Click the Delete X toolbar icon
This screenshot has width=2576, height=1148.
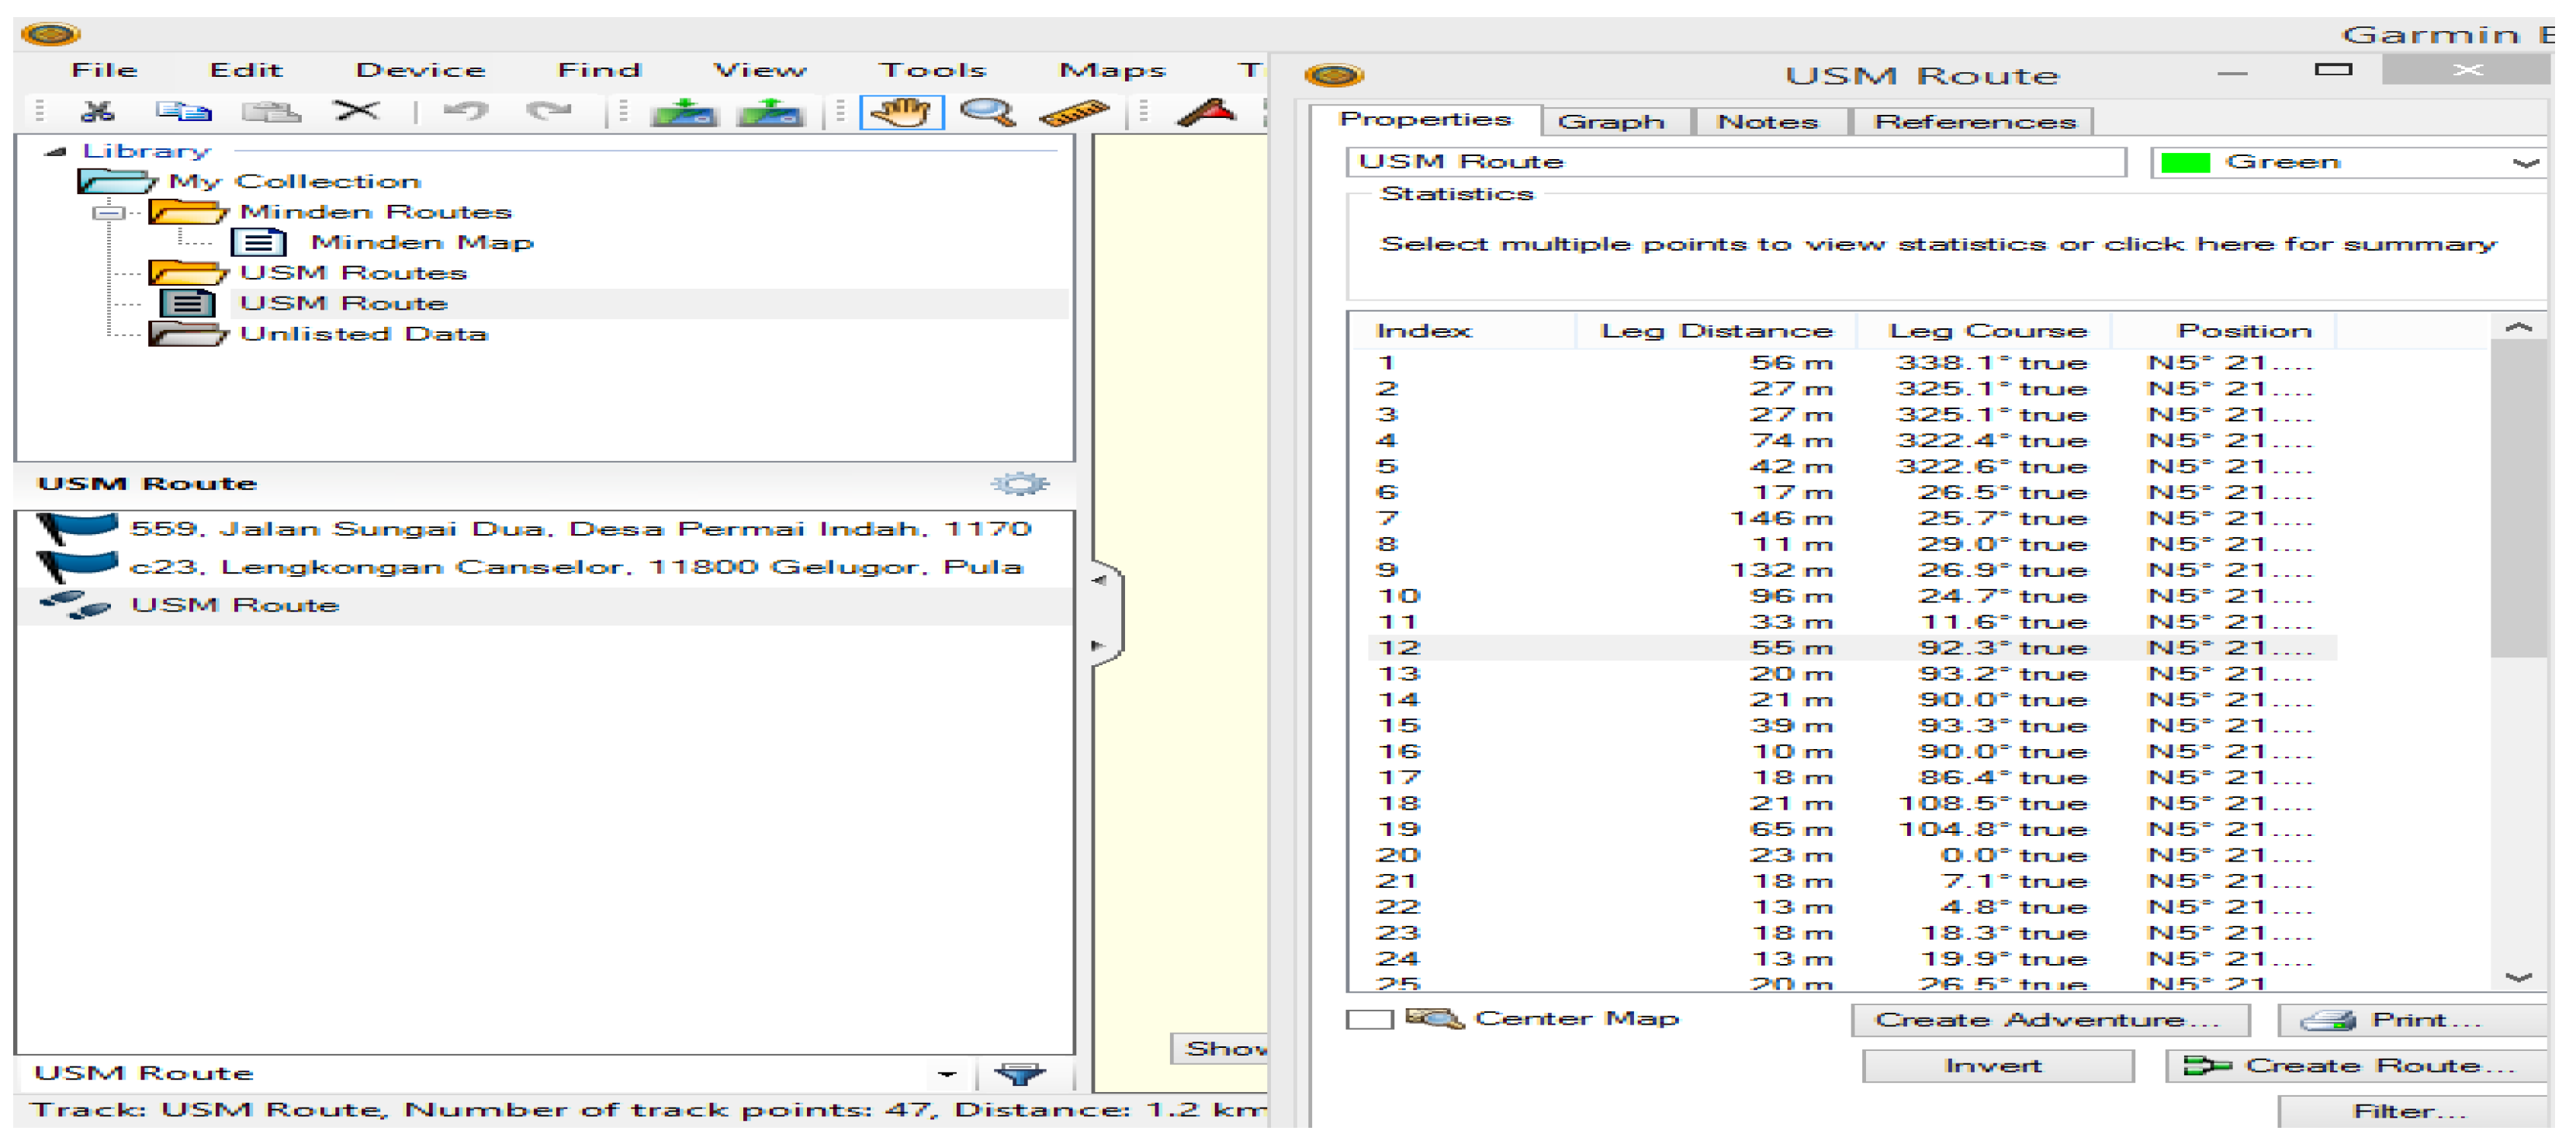pyautogui.click(x=357, y=112)
